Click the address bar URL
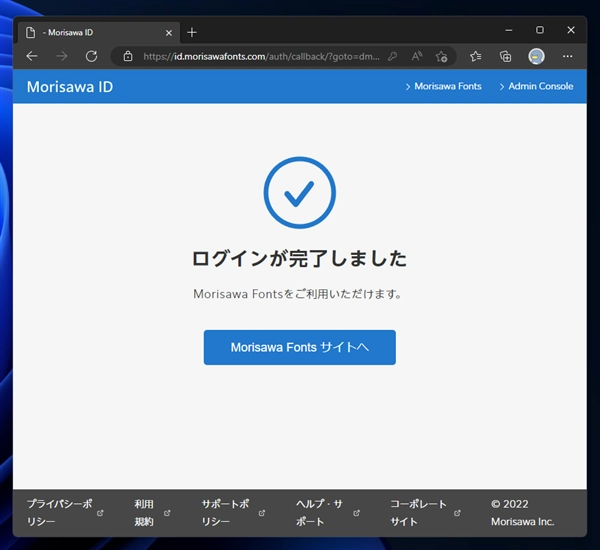Screen dimensions: 600x550 tap(261, 57)
